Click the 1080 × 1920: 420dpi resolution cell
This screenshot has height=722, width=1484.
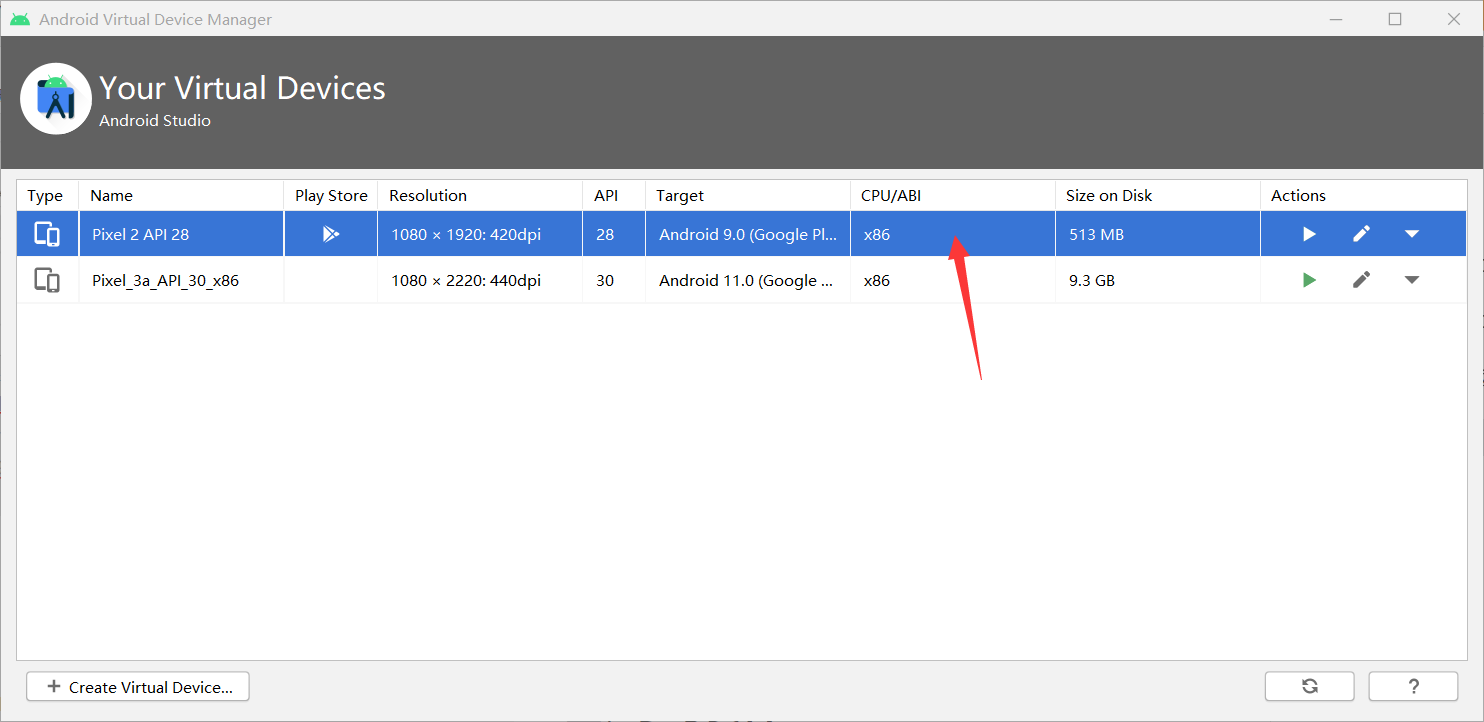pyautogui.click(x=480, y=234)
